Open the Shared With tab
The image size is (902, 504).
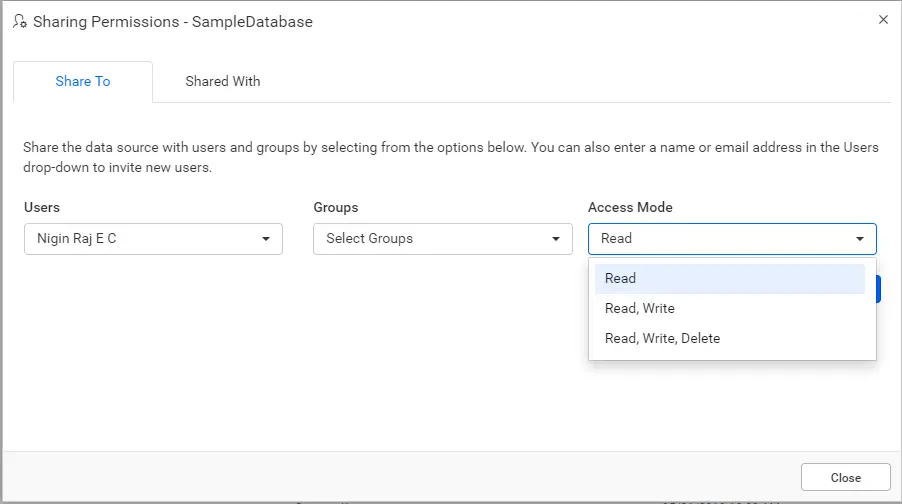222,82
